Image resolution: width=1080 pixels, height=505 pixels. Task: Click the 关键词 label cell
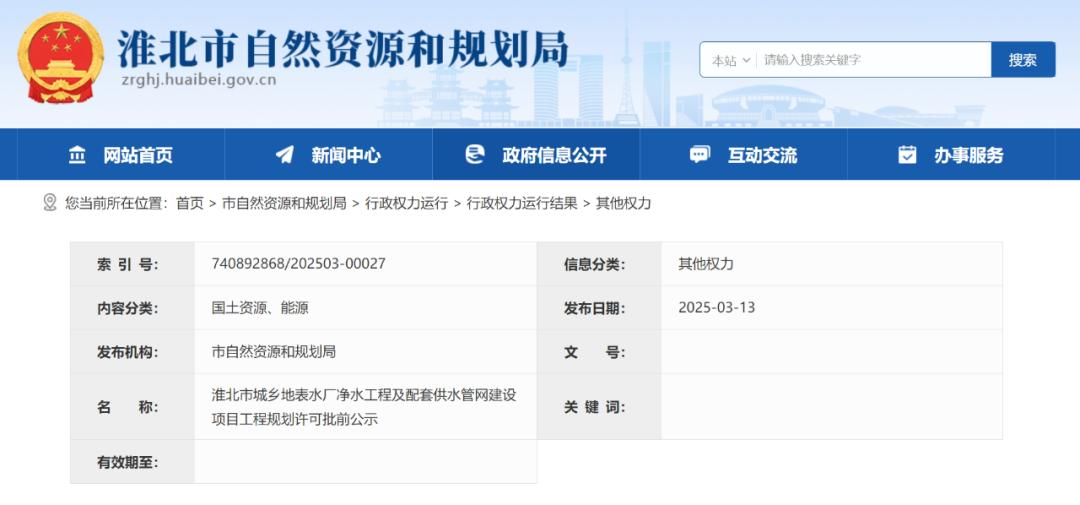click(599, 406)
